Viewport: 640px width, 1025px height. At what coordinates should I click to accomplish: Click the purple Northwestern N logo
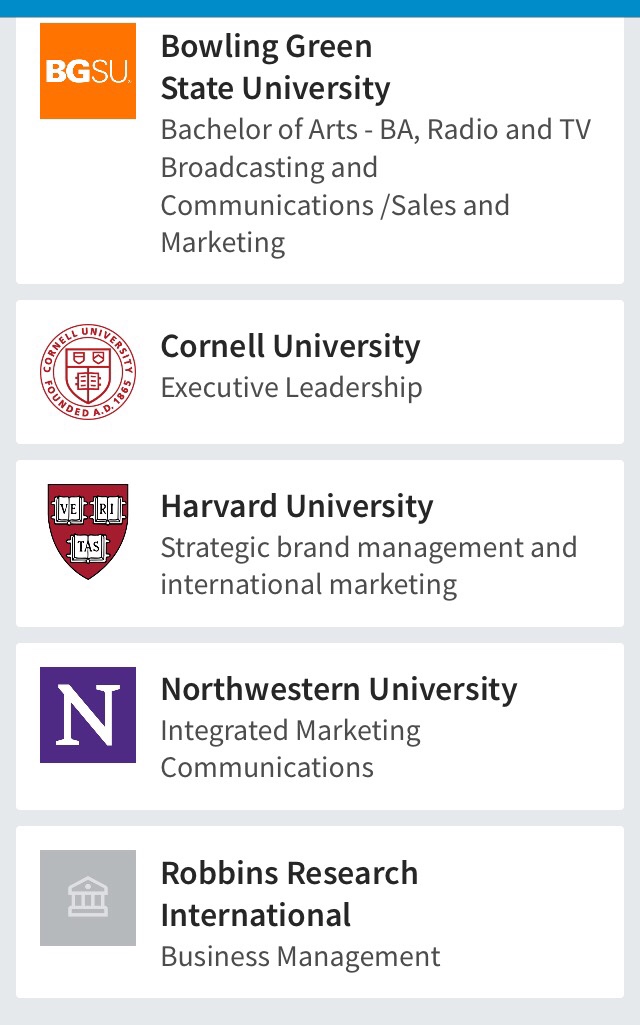point(88,715)
